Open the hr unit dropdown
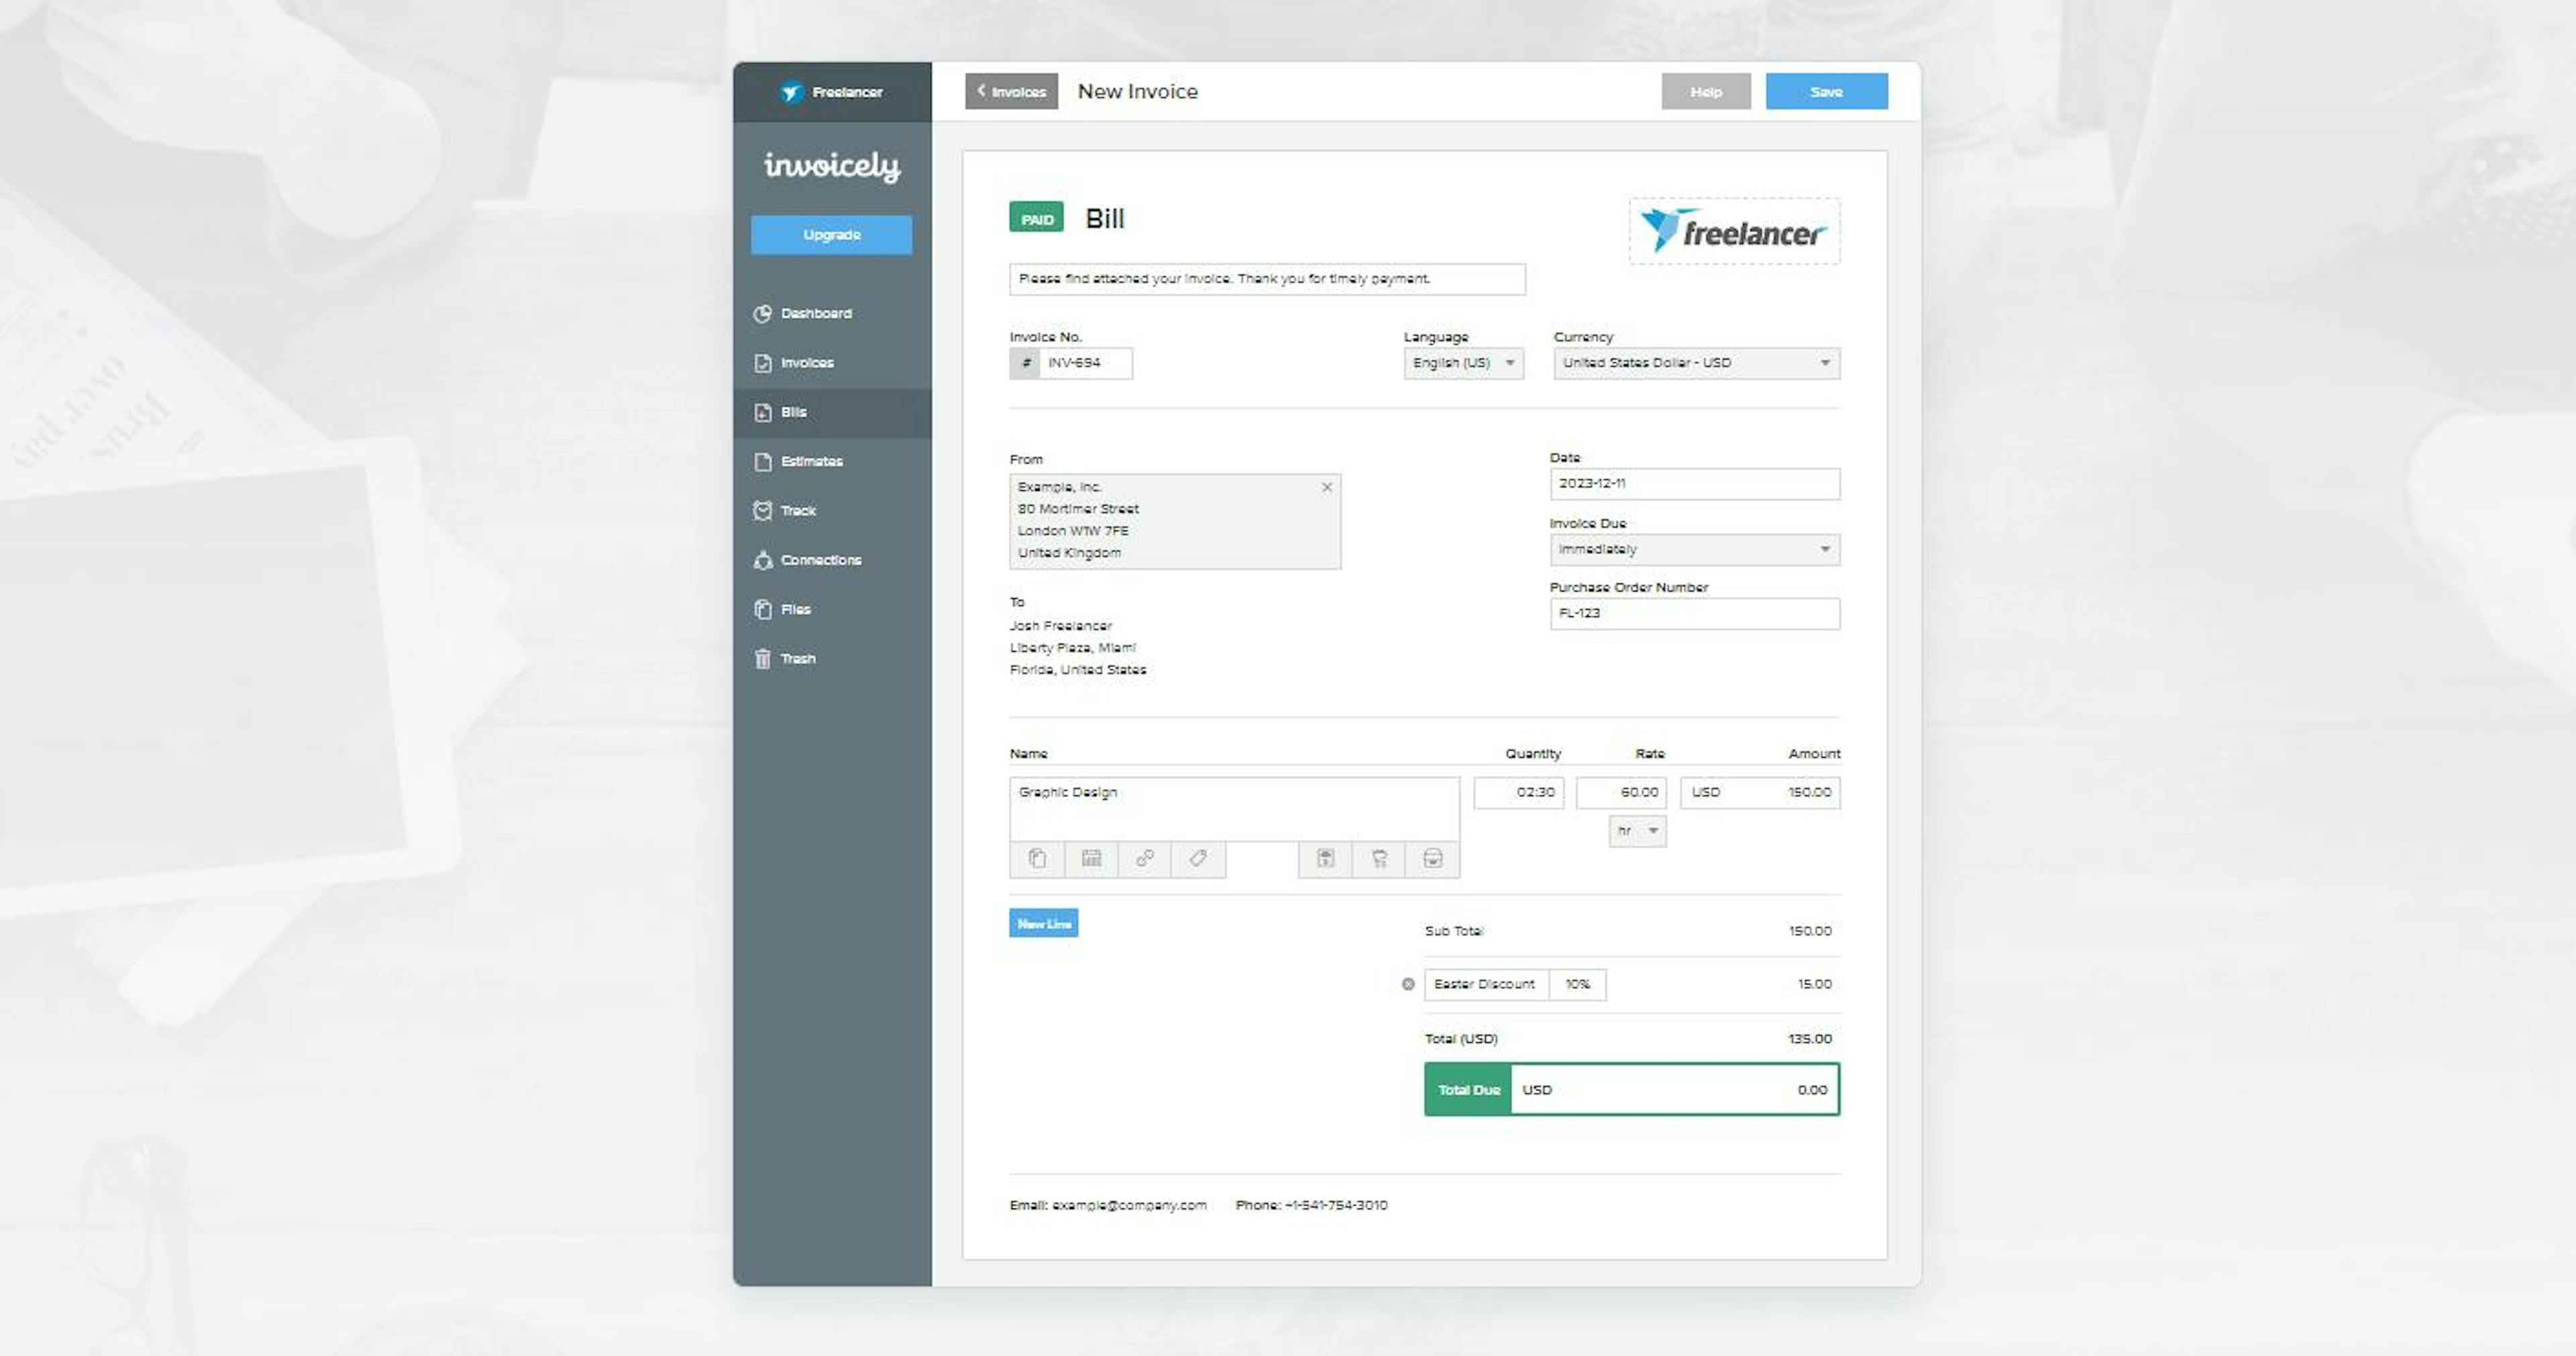Image resolution: width=2576 pixels, height=1356 pixels. tap(1637, 831)
